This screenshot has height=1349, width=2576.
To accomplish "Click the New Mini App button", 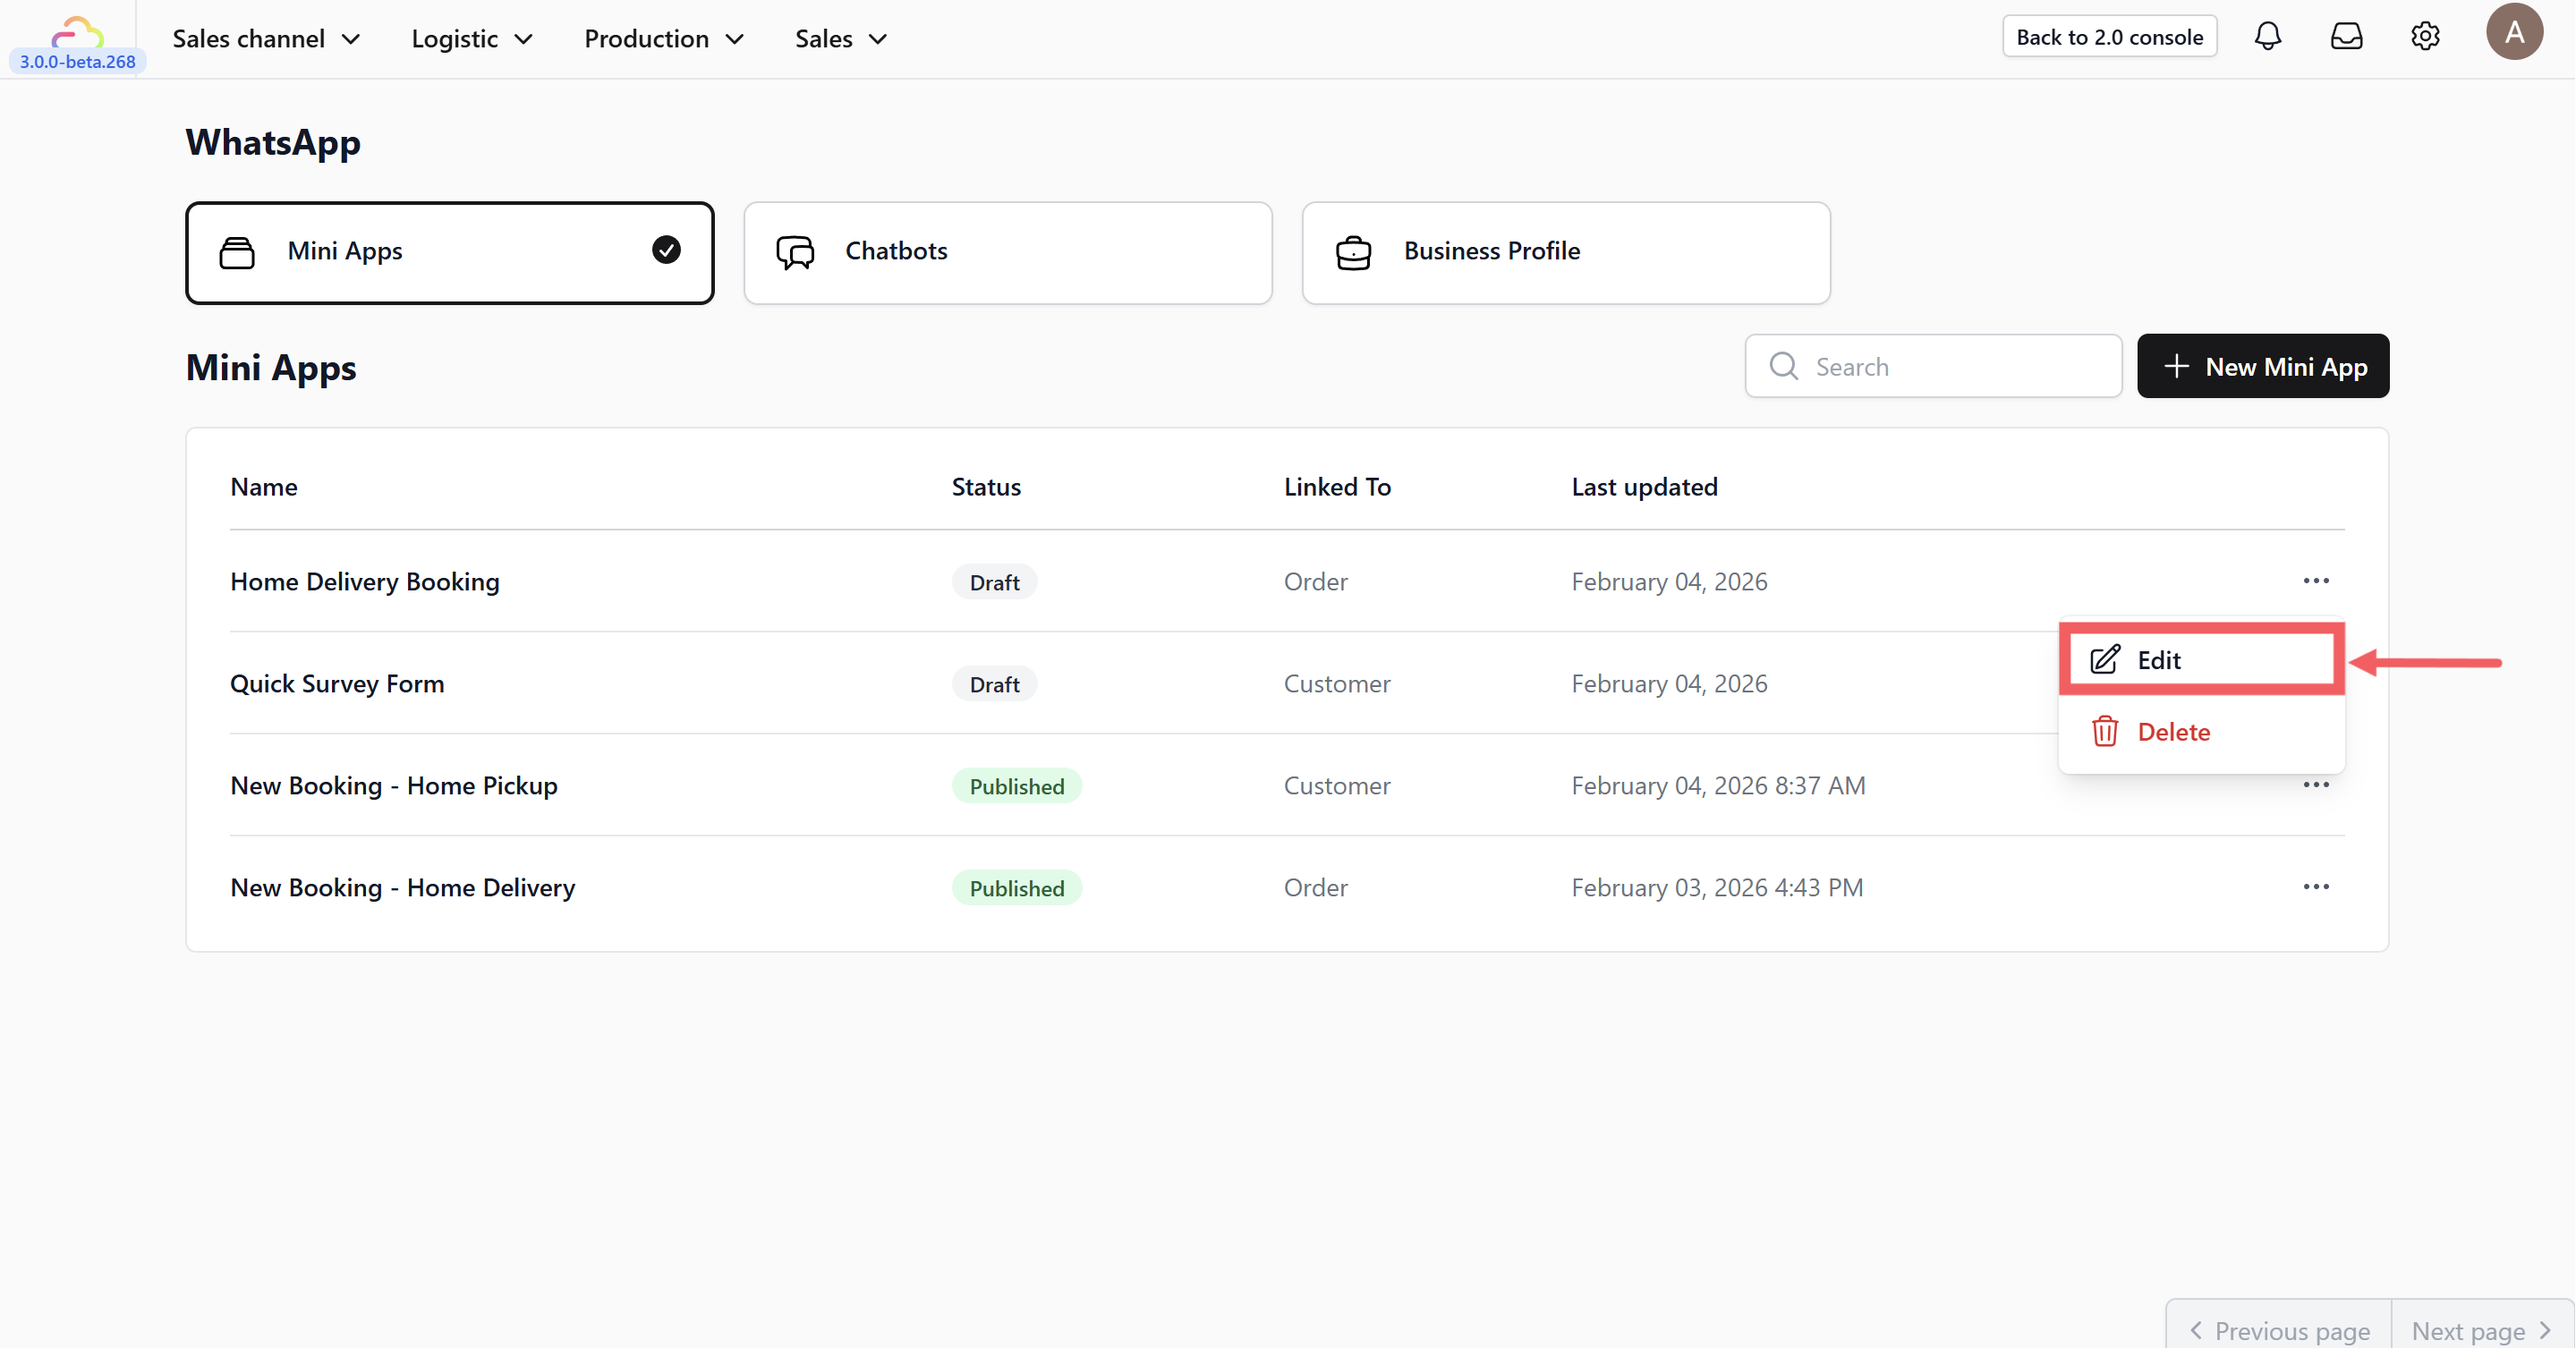I will click(x=2262, y=366).
